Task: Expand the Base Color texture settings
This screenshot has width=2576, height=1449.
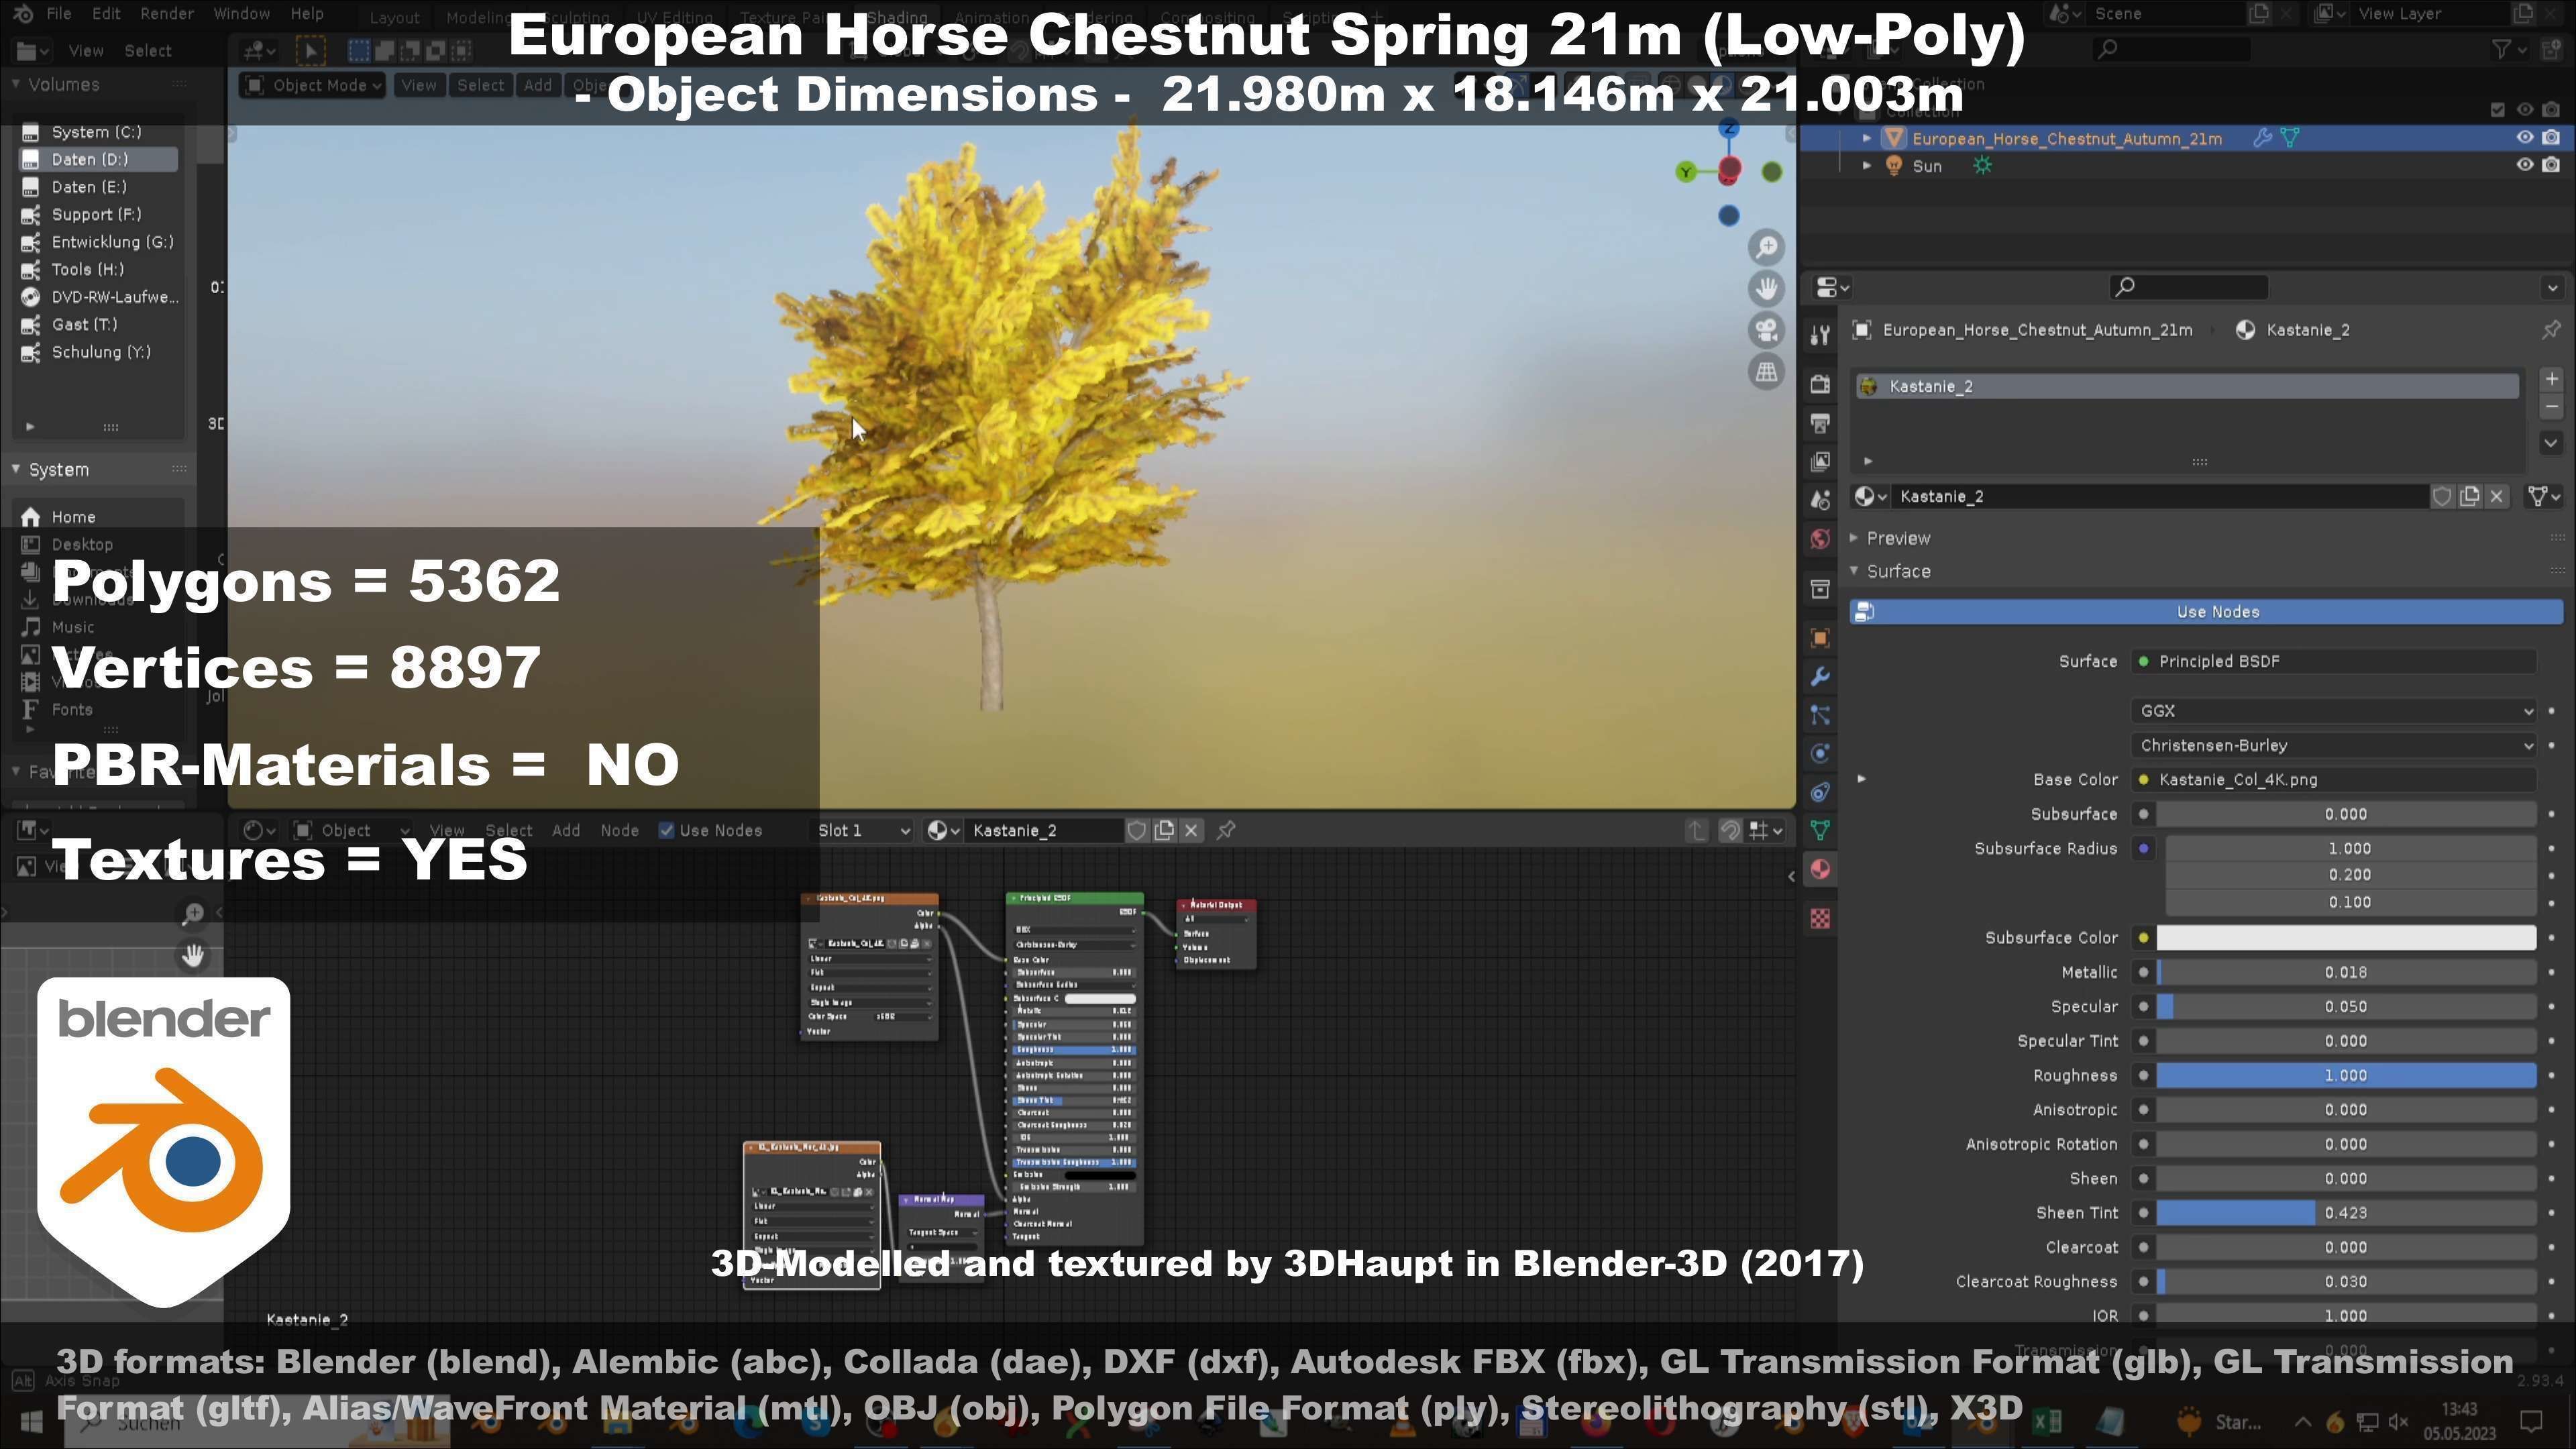Action: point(1861,779)
